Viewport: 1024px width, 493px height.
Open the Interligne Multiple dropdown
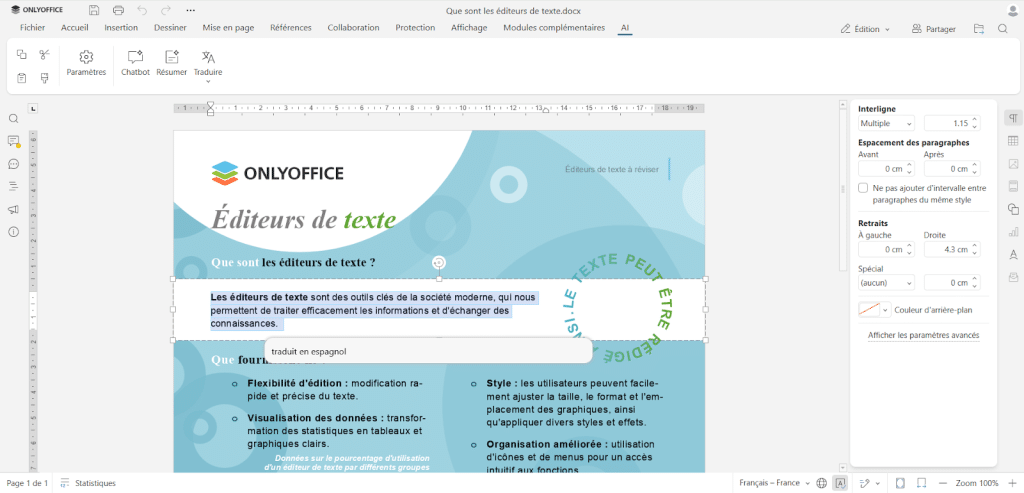886,123
